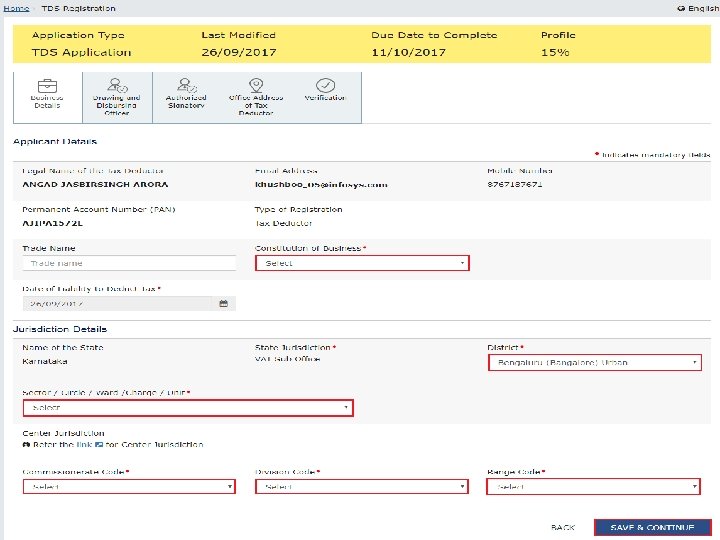Click the checkmark Verification icon
Screen dimensions: 720x540
(326, 85)
